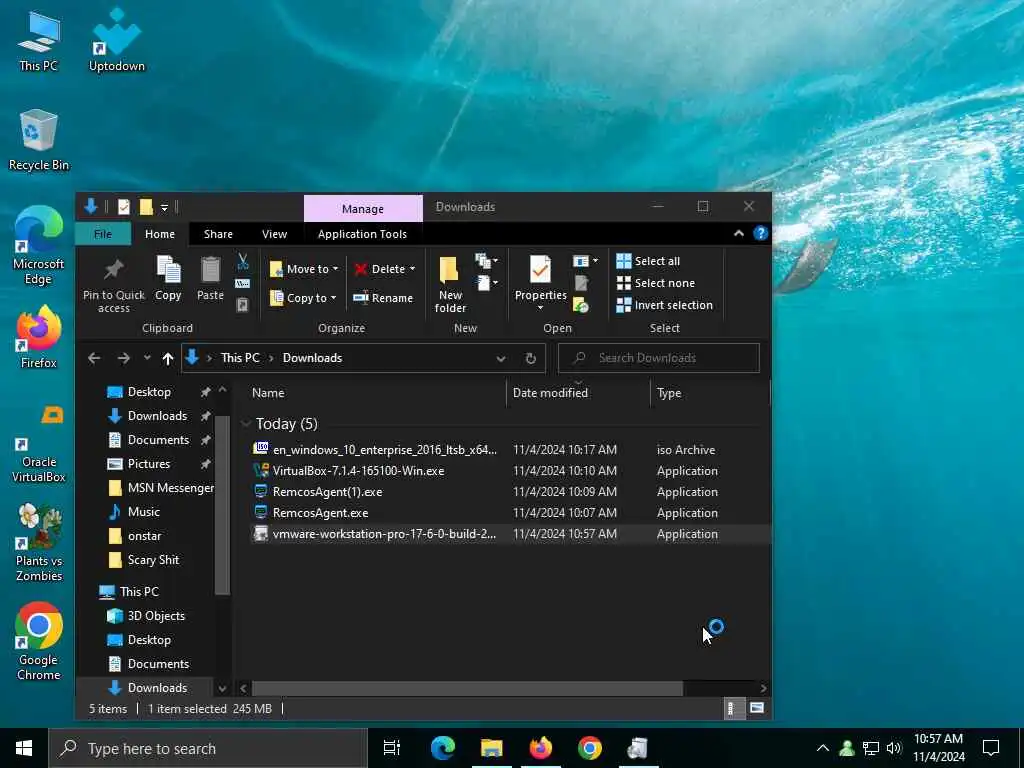Click the Paste shortcut icon in Clipboard
1024x768 pixels.
(x=242, y=305)
